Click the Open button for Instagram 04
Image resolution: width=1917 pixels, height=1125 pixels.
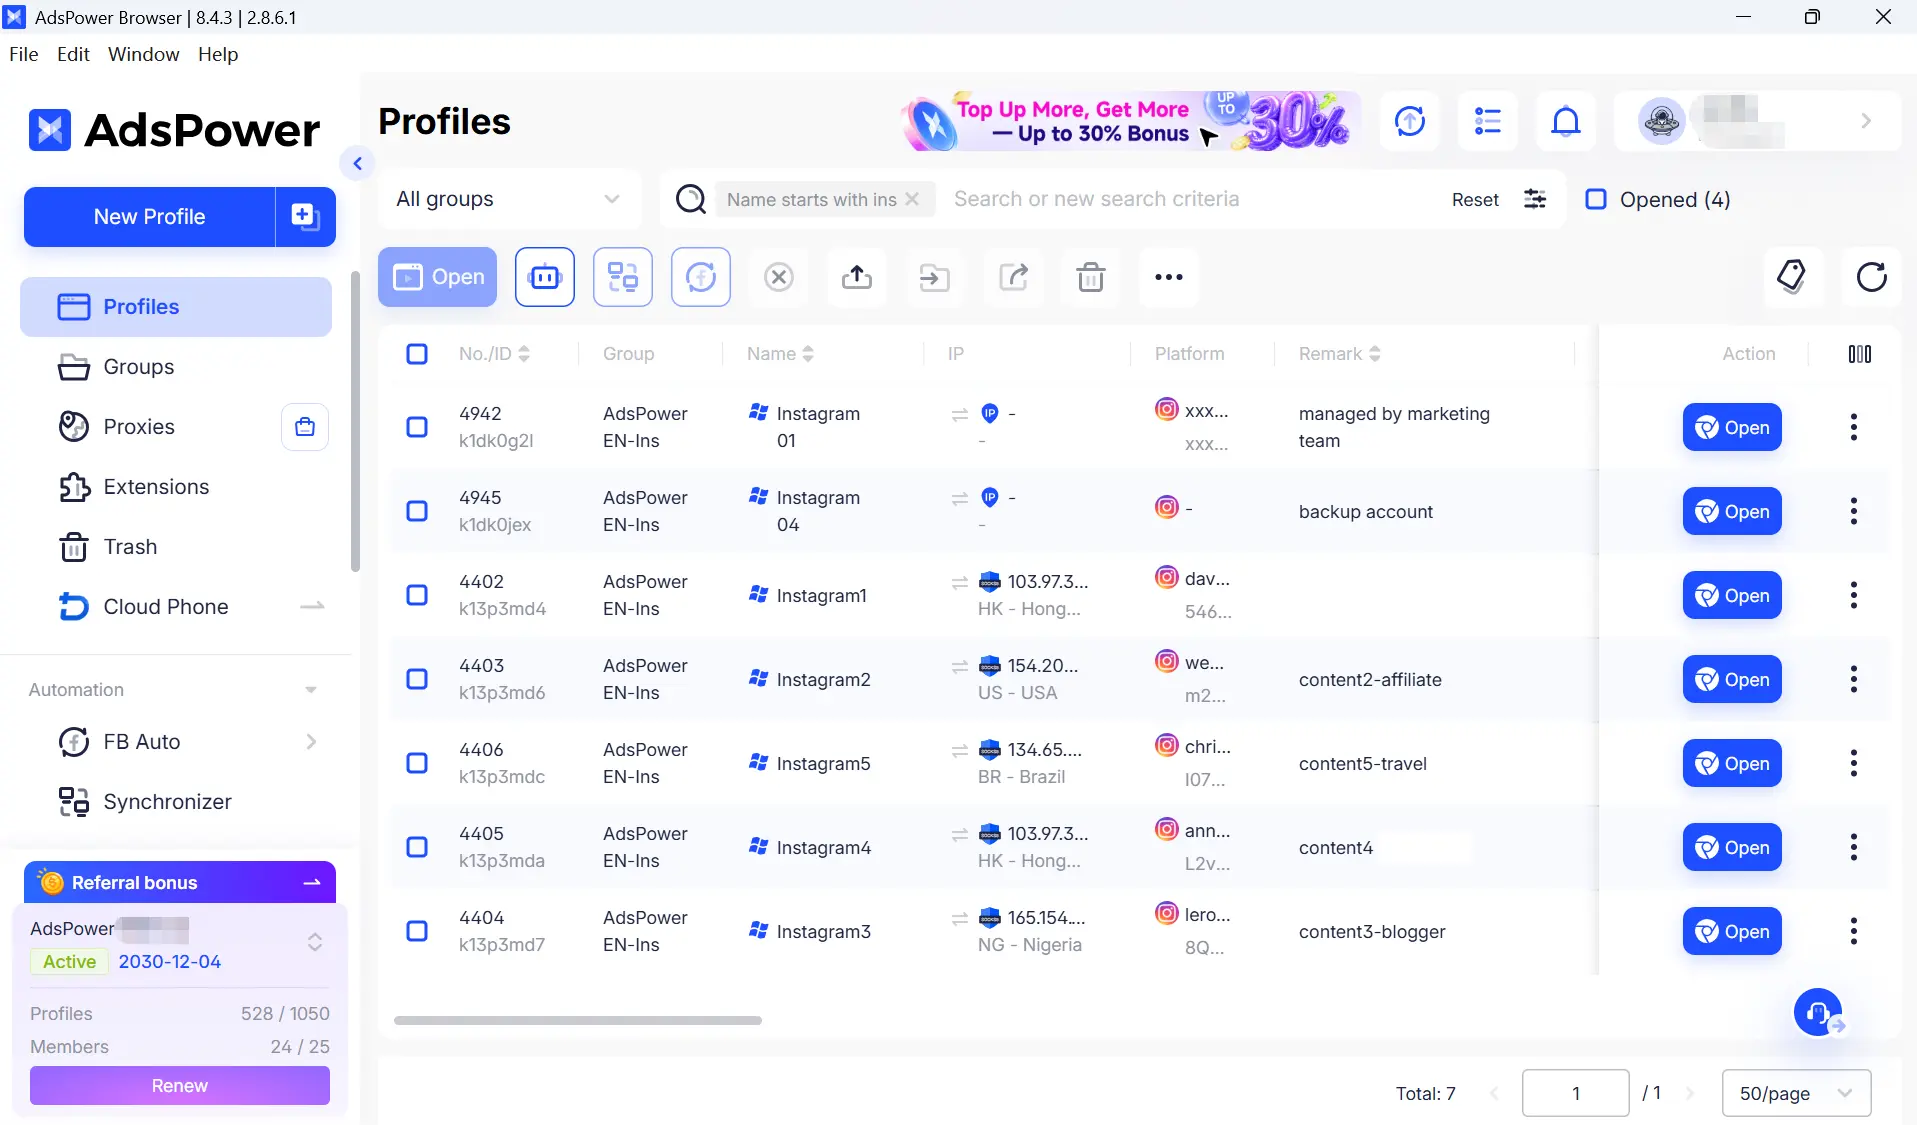point(1732,511)
